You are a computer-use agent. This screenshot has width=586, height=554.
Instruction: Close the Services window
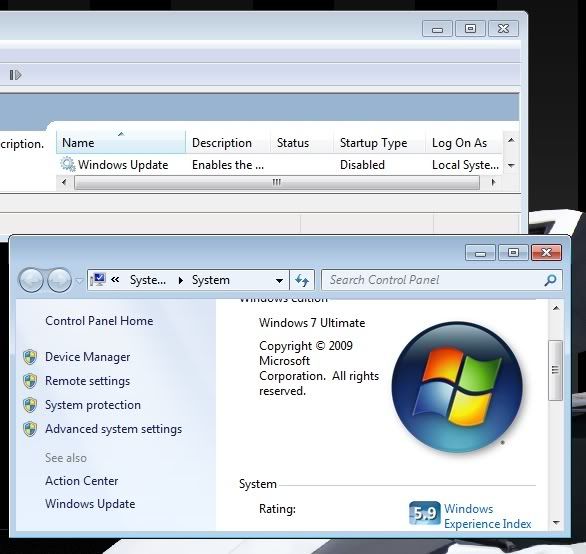point(503,29)
